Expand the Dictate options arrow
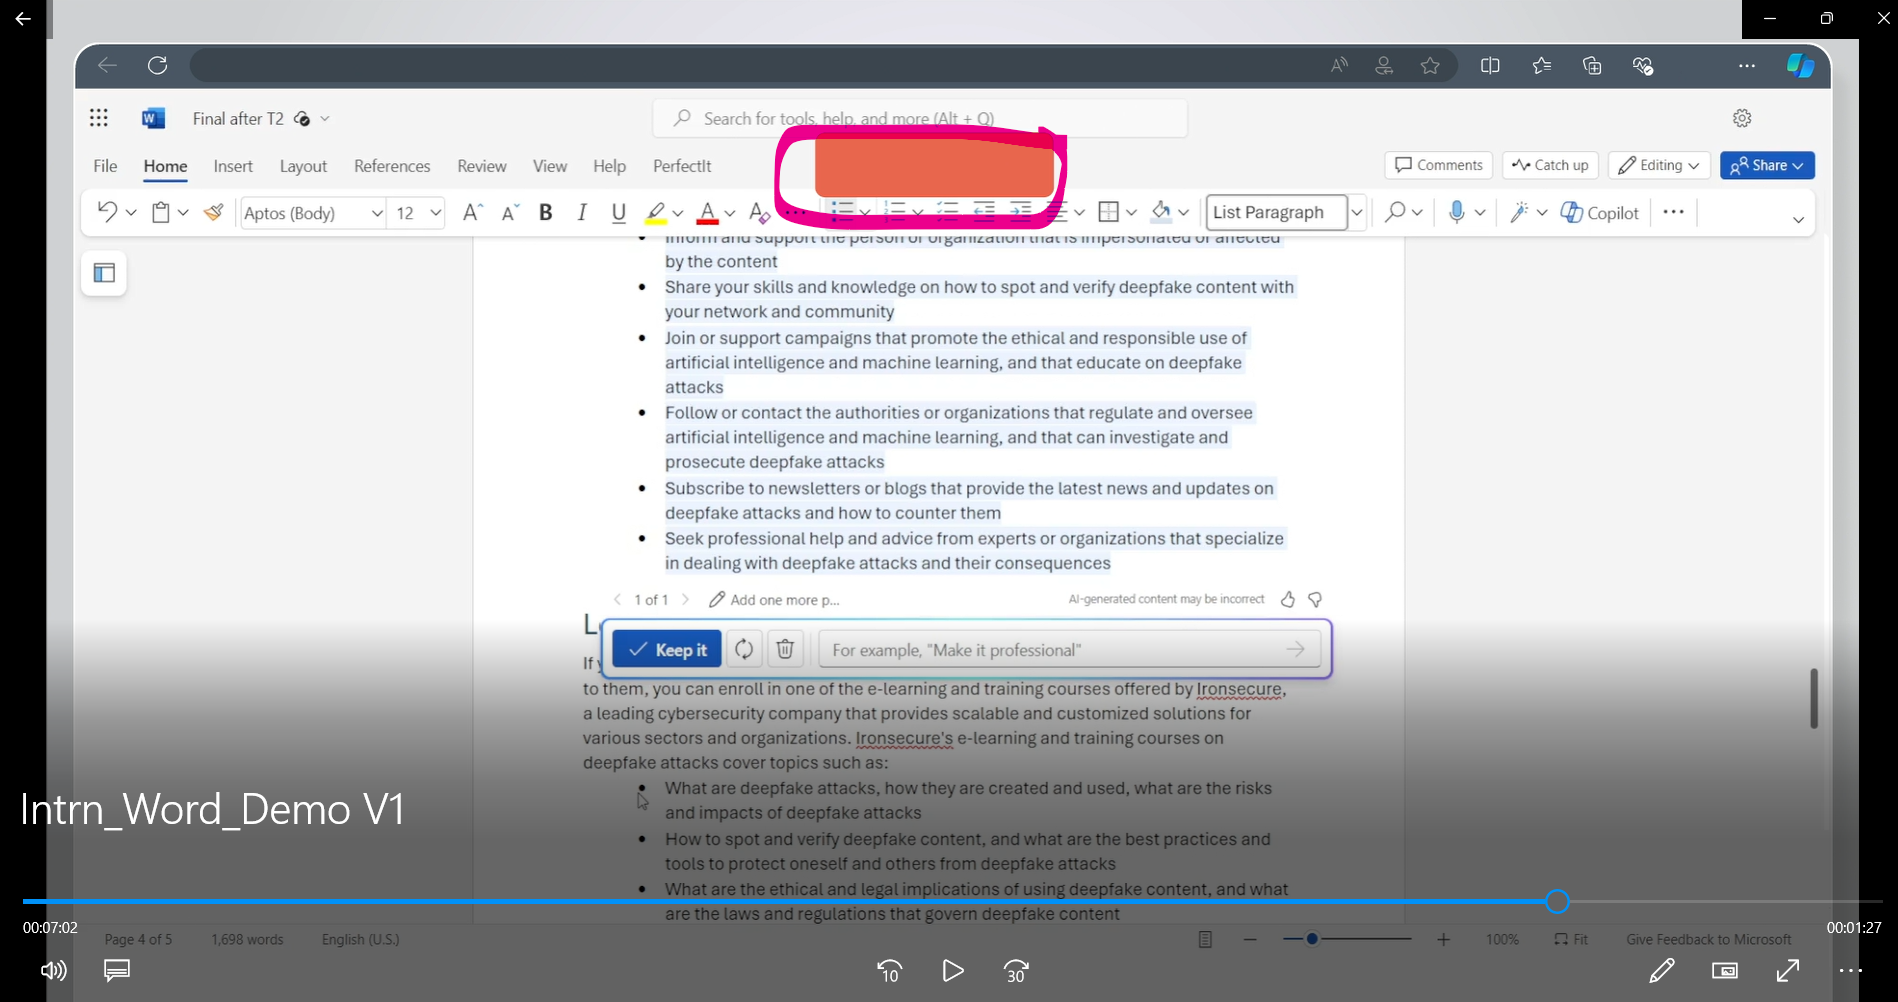 tap(1480, 212)
